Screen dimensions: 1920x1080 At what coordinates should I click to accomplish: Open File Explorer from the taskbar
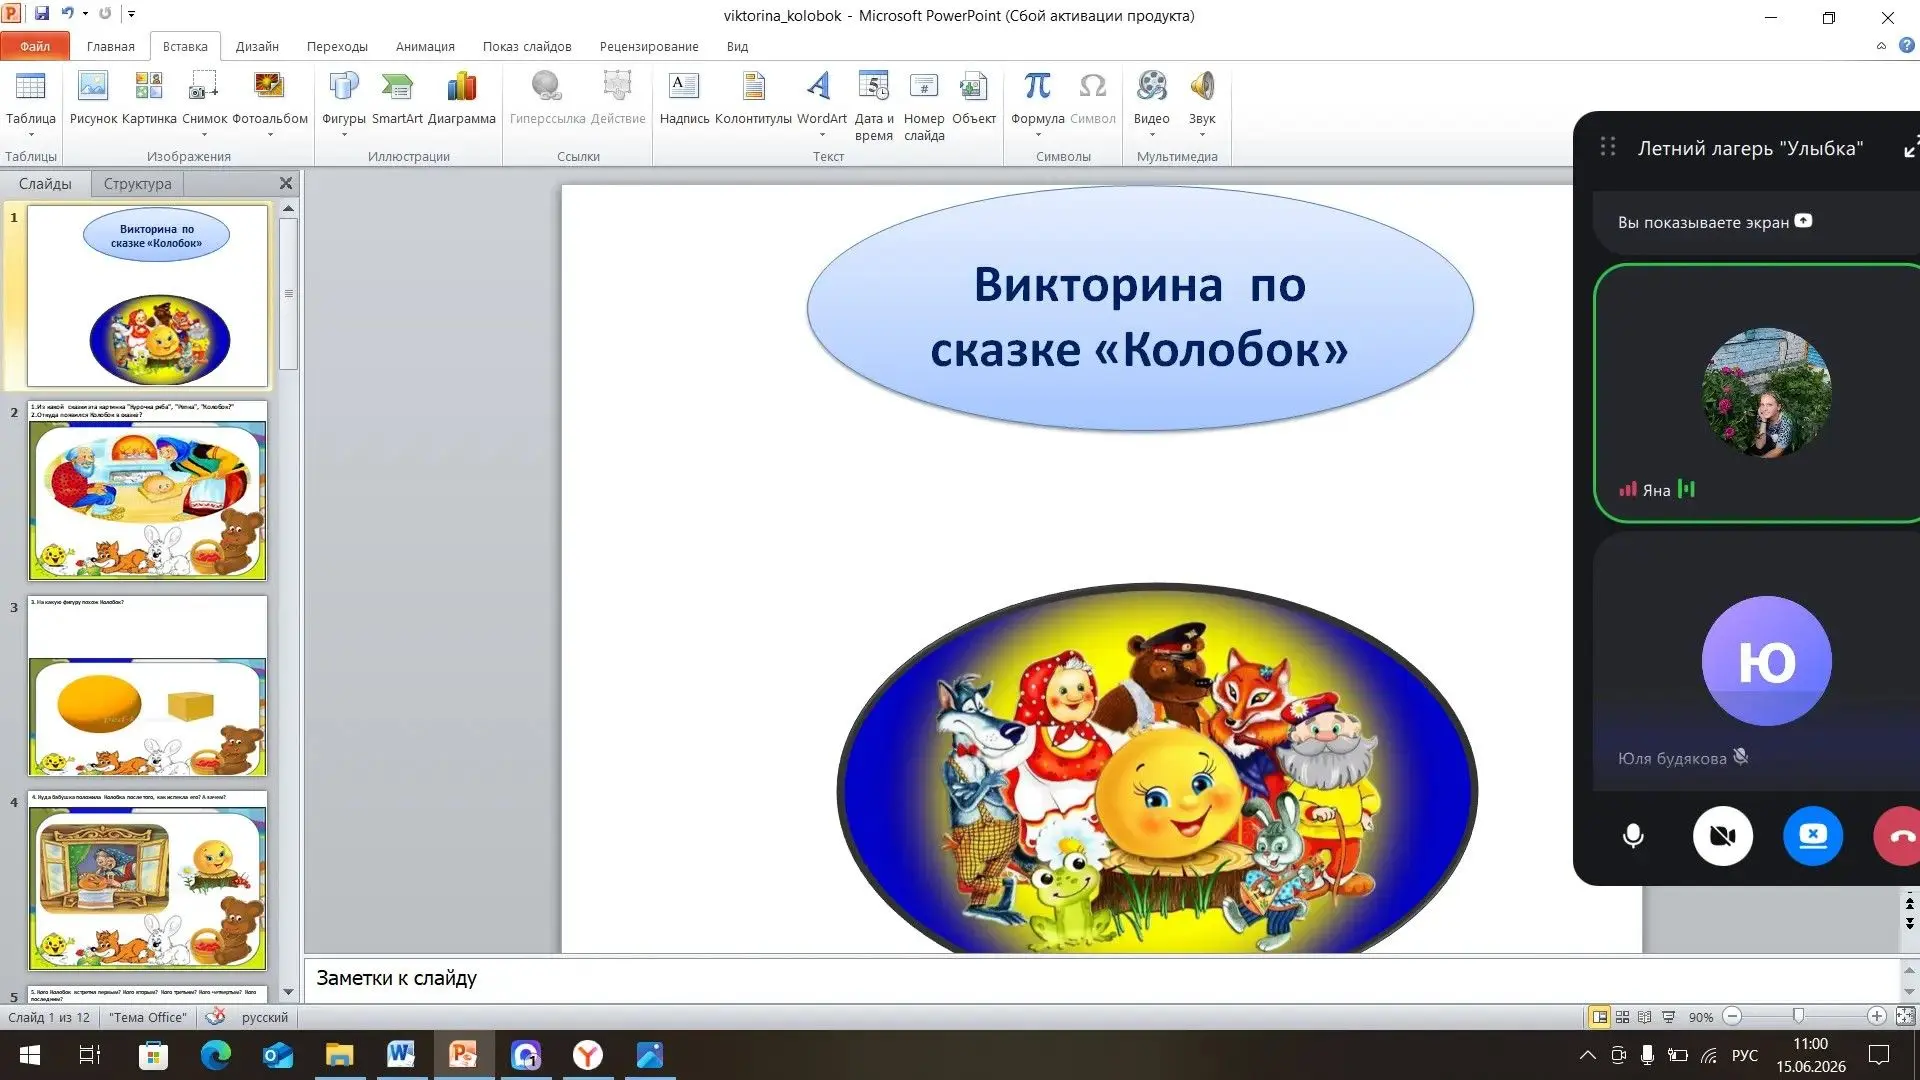pyautogui.click(x=339, y=1055)
